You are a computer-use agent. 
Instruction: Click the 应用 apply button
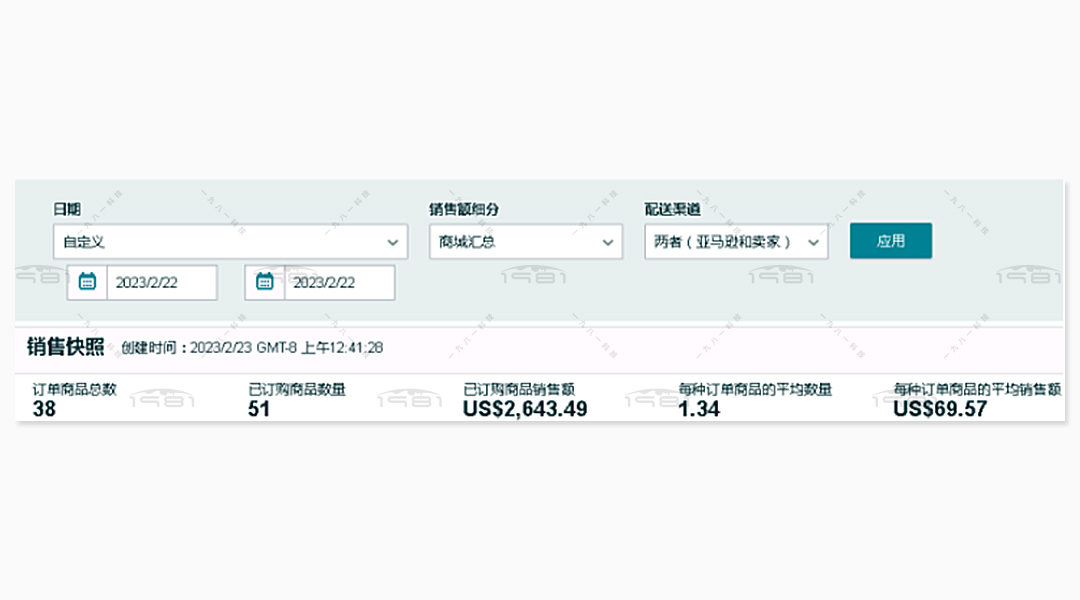pyautogui.click(x=891, y=240)
